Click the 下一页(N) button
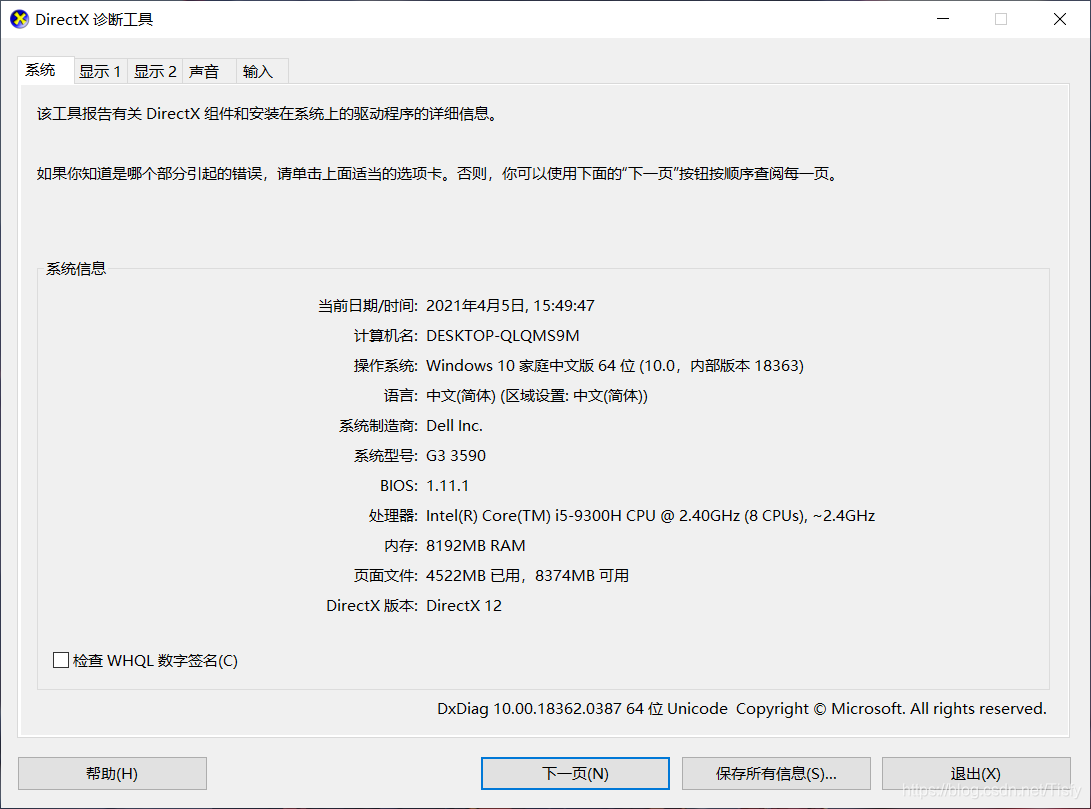 coord(575,774)
